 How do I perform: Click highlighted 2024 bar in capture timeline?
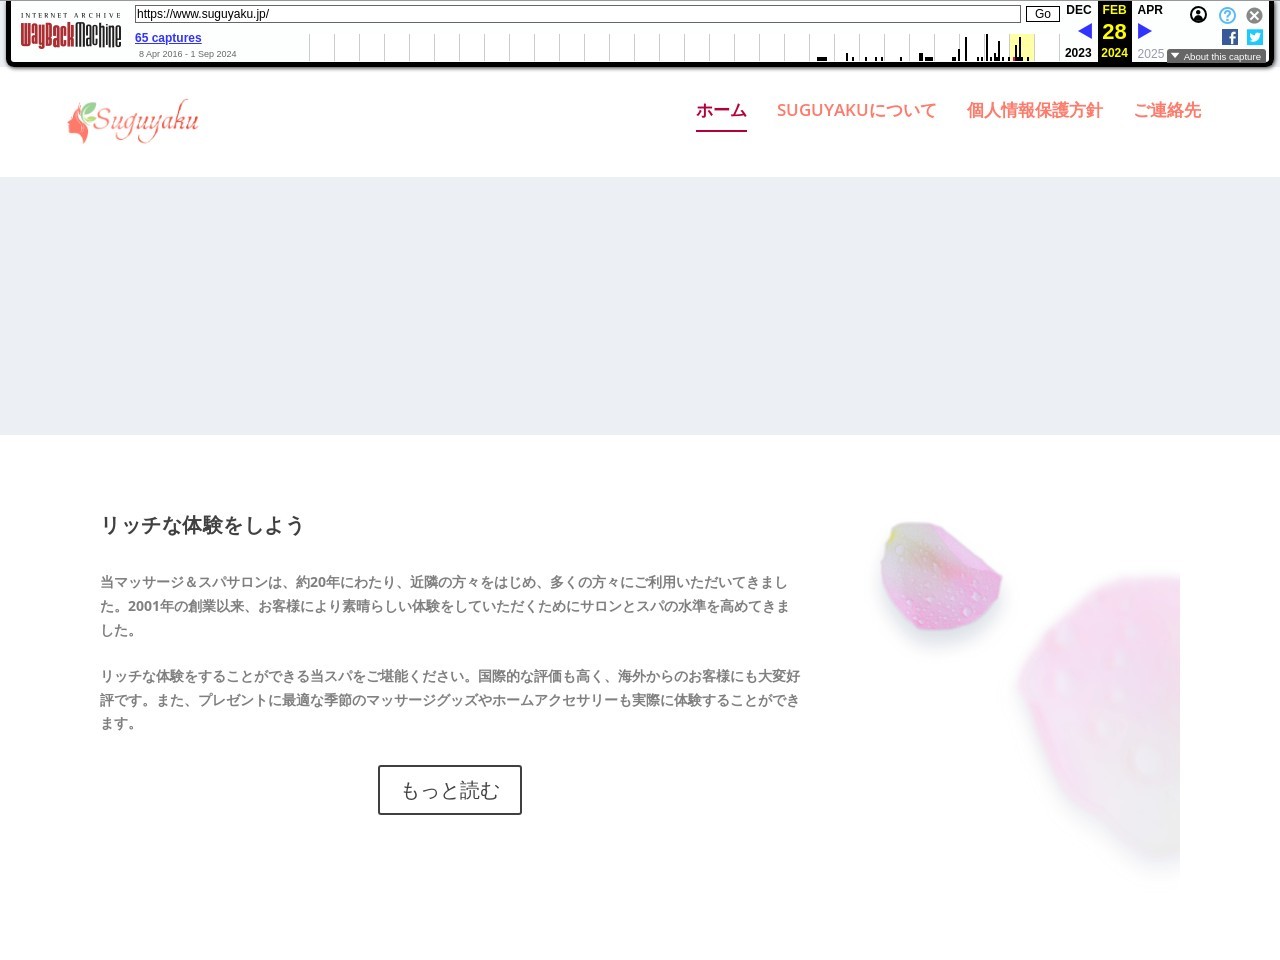click(1022, 47)
